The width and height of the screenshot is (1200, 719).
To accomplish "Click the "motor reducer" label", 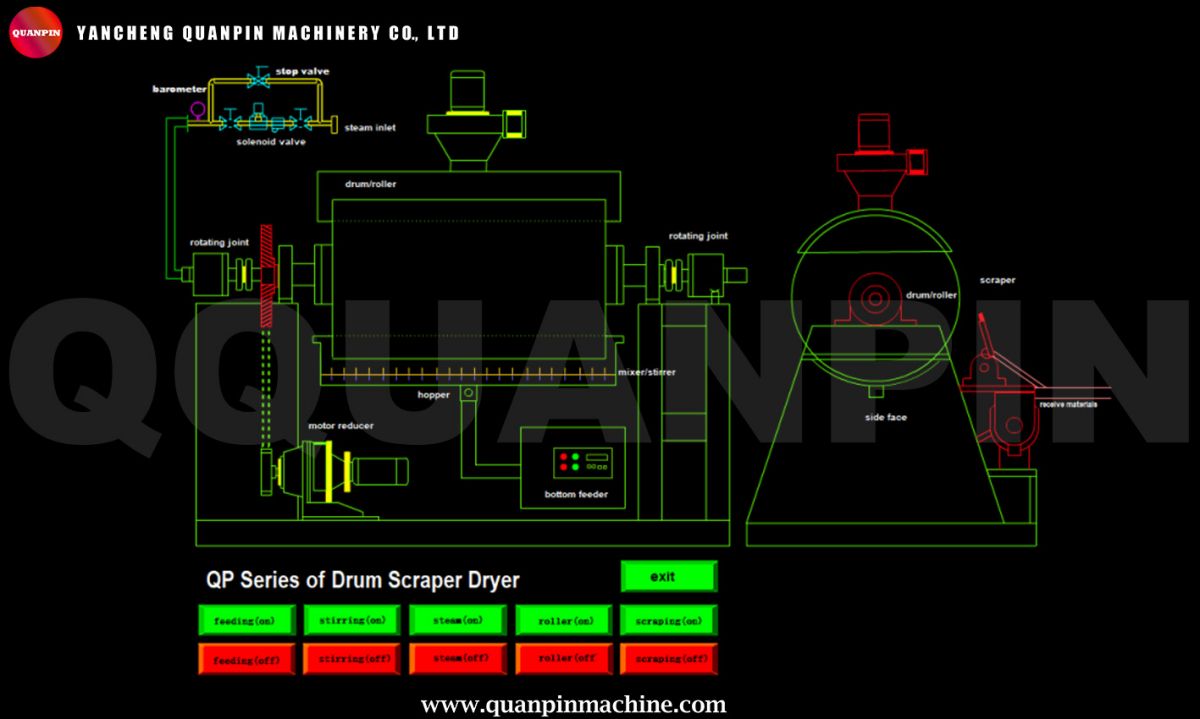I will (x=340, y=426).
